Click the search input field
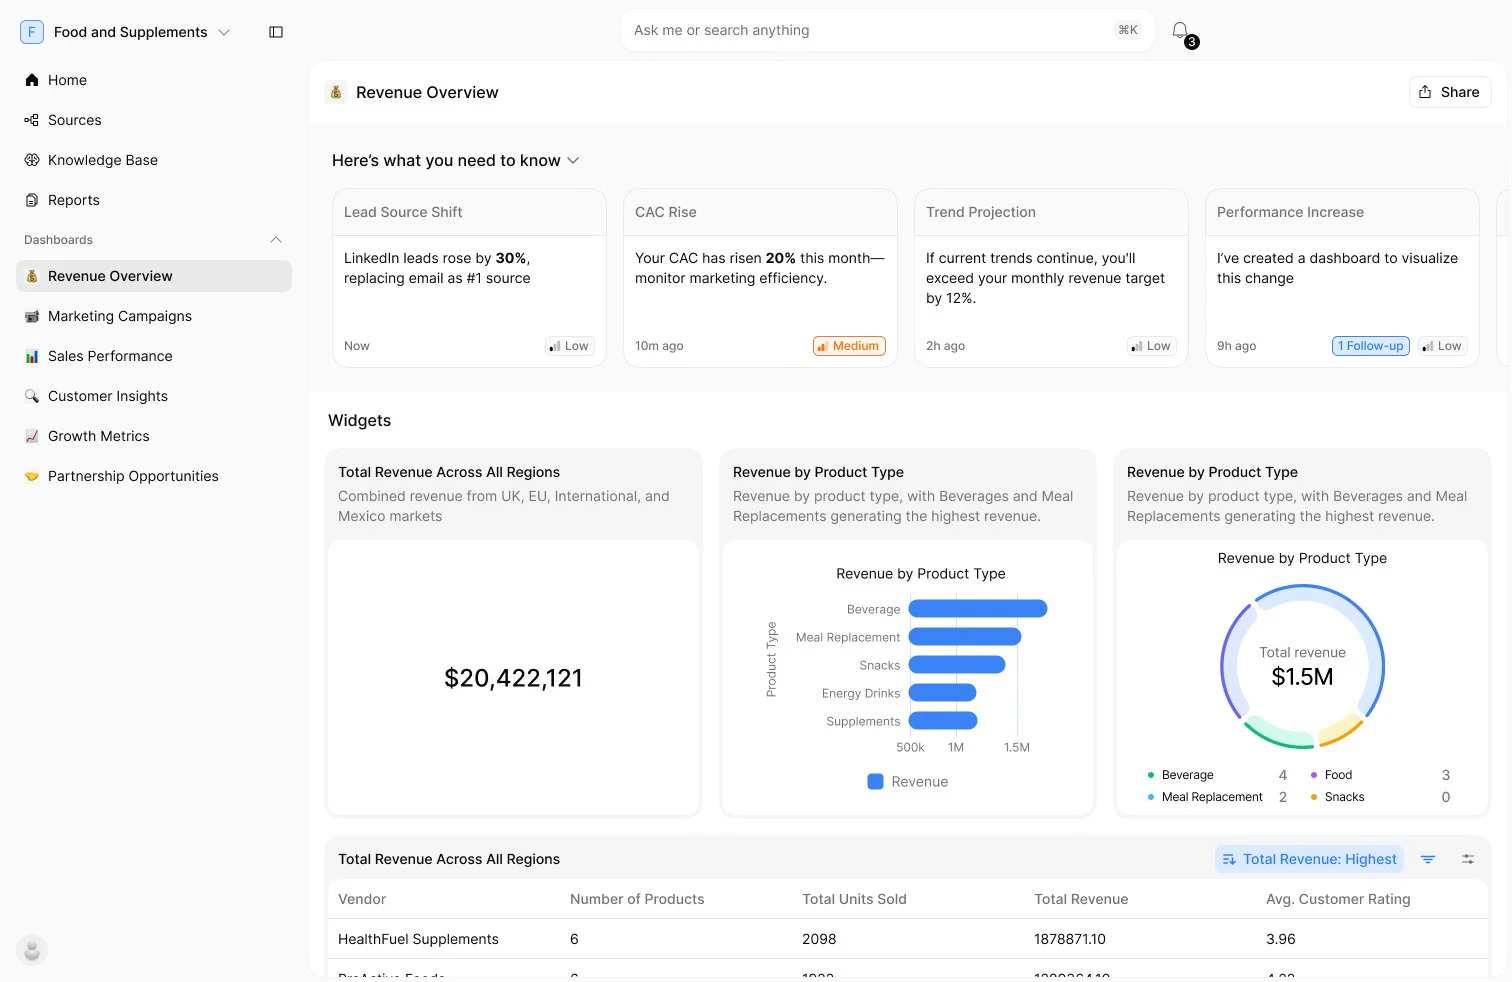Screen dimensions: 1512x982 point(887,30)
